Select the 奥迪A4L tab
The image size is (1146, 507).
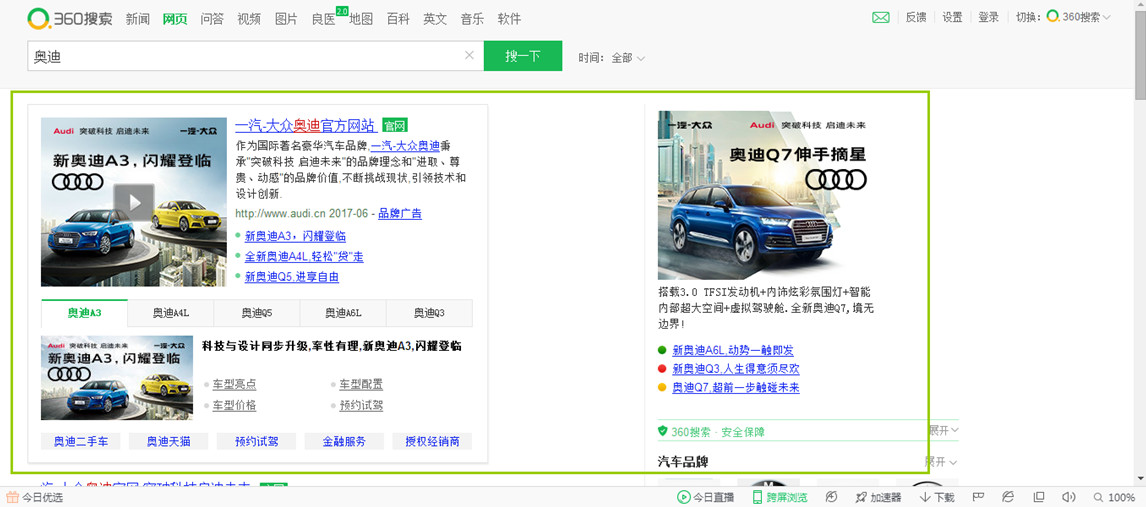pyautogui.click(x=171, y=313)
